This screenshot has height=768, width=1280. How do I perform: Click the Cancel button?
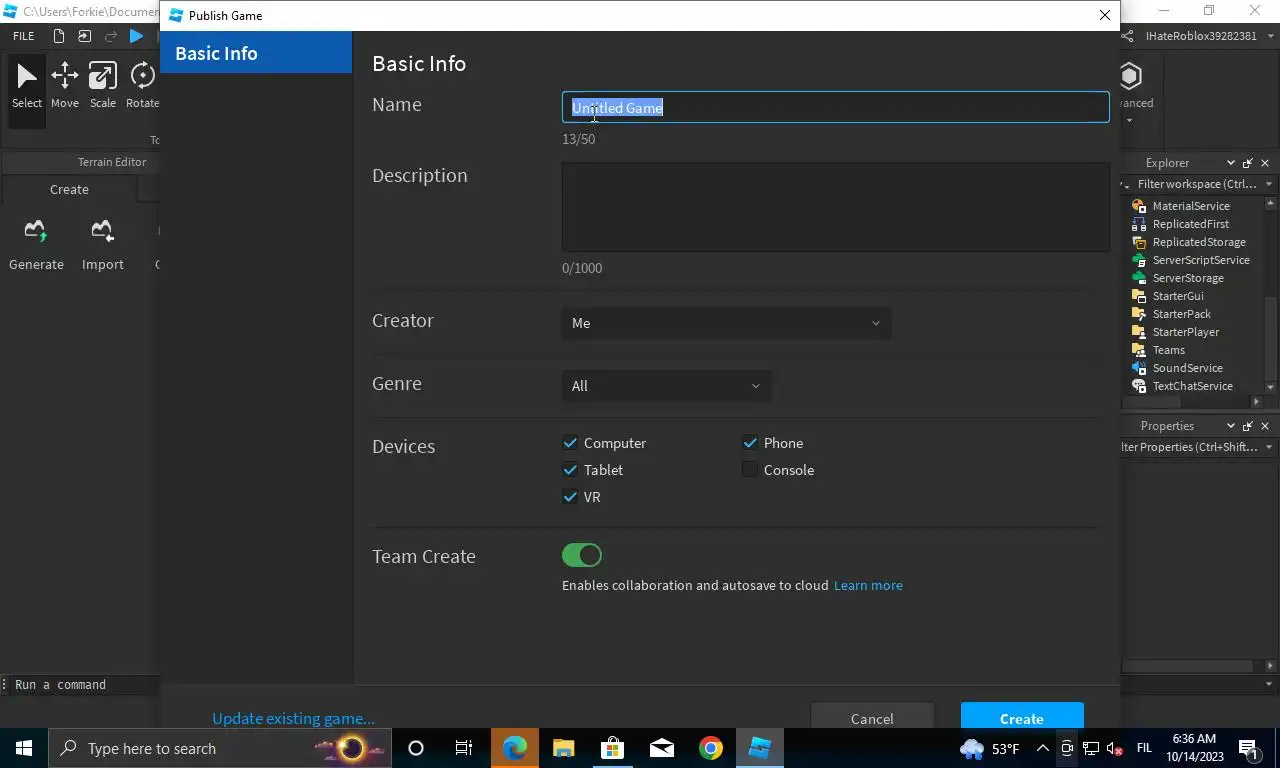[872, 718]
